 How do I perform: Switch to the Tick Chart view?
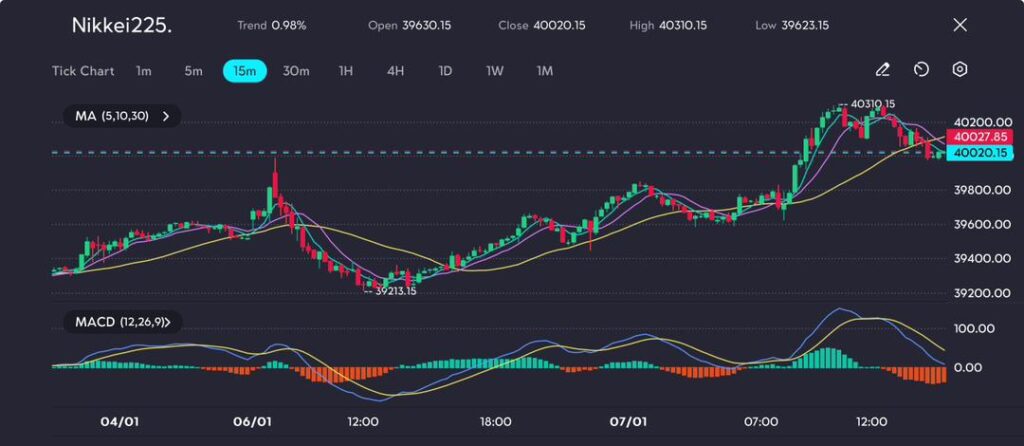click(82, 71)
